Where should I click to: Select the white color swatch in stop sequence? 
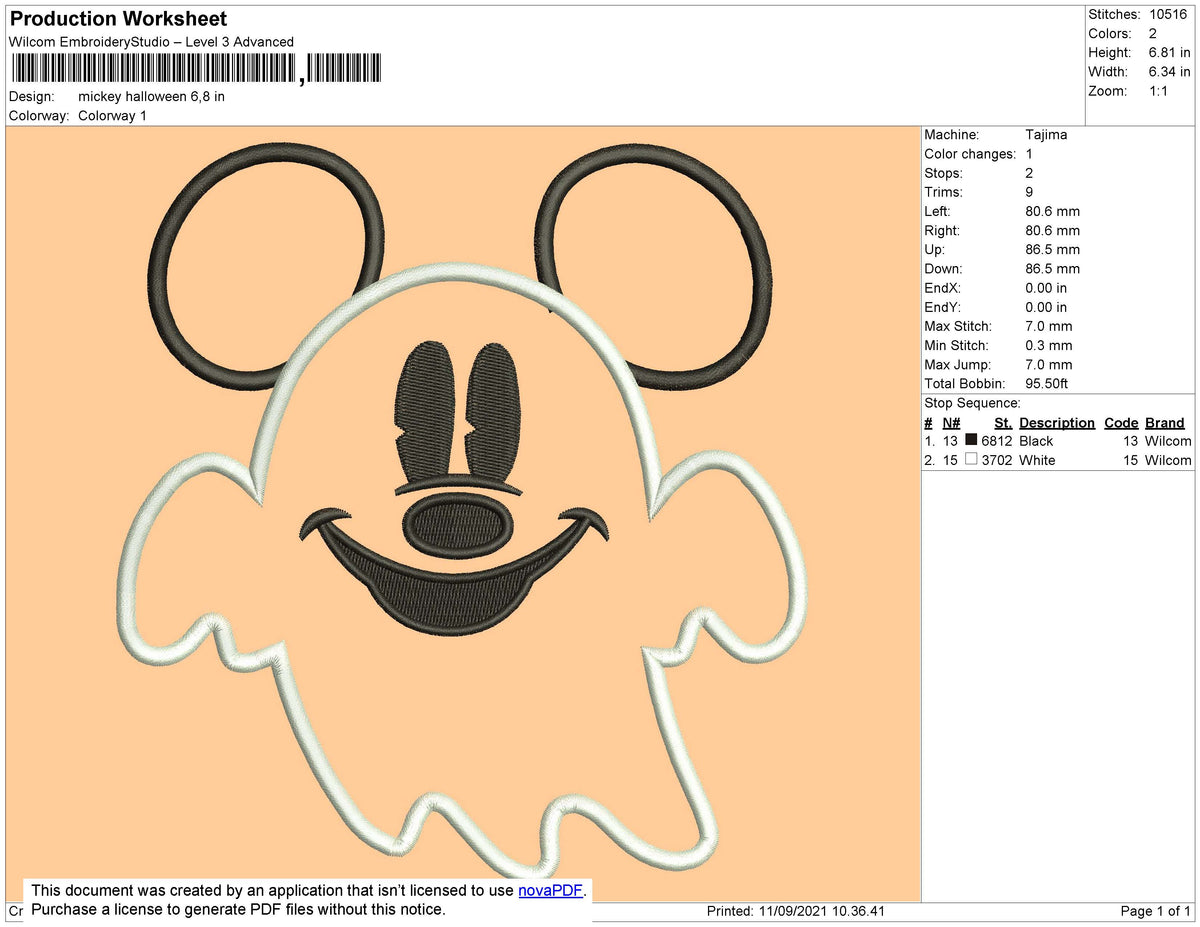tap(971, 460)
